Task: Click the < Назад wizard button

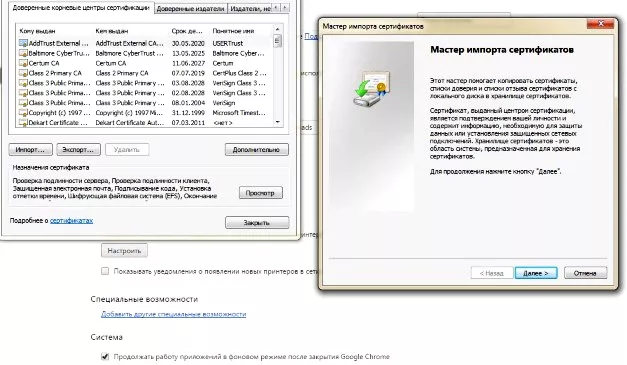Action: [492, 273]
